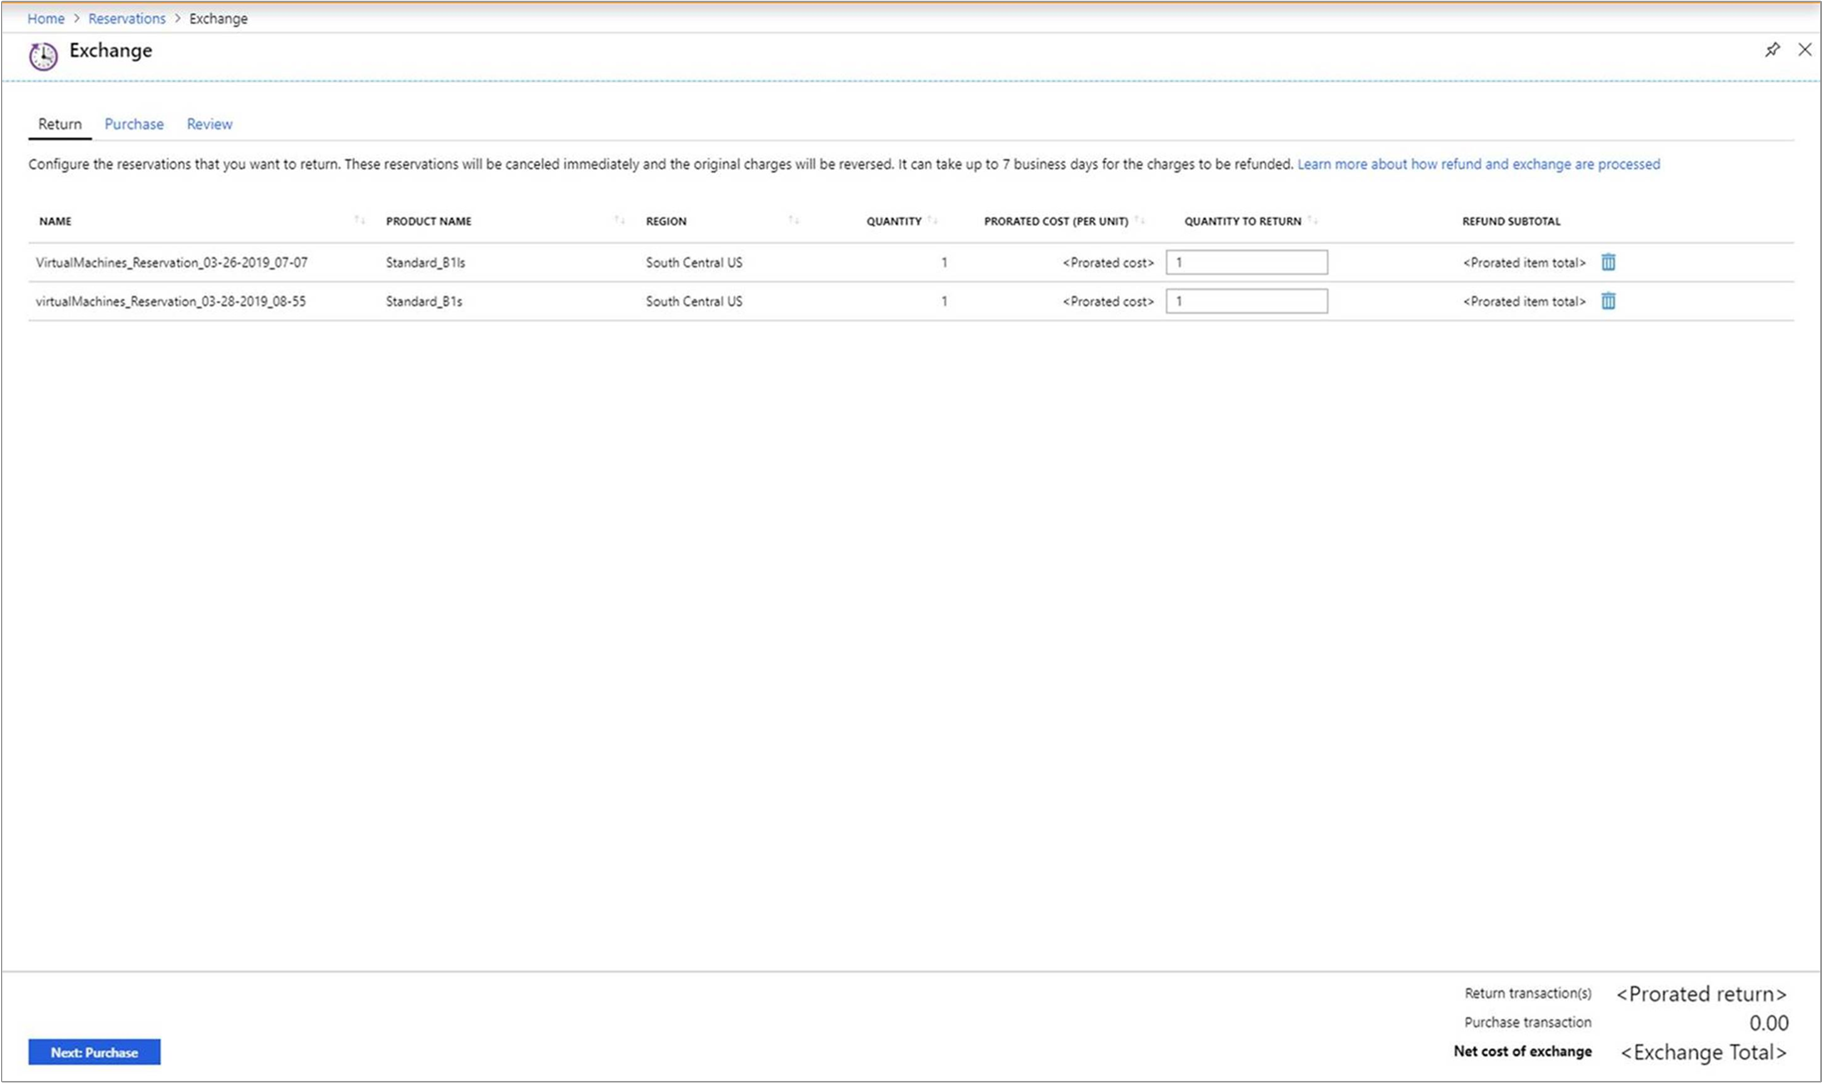Switch to the Purchase tab
The width and height of the screenshot is (1823, 1083).
[134, 124]
